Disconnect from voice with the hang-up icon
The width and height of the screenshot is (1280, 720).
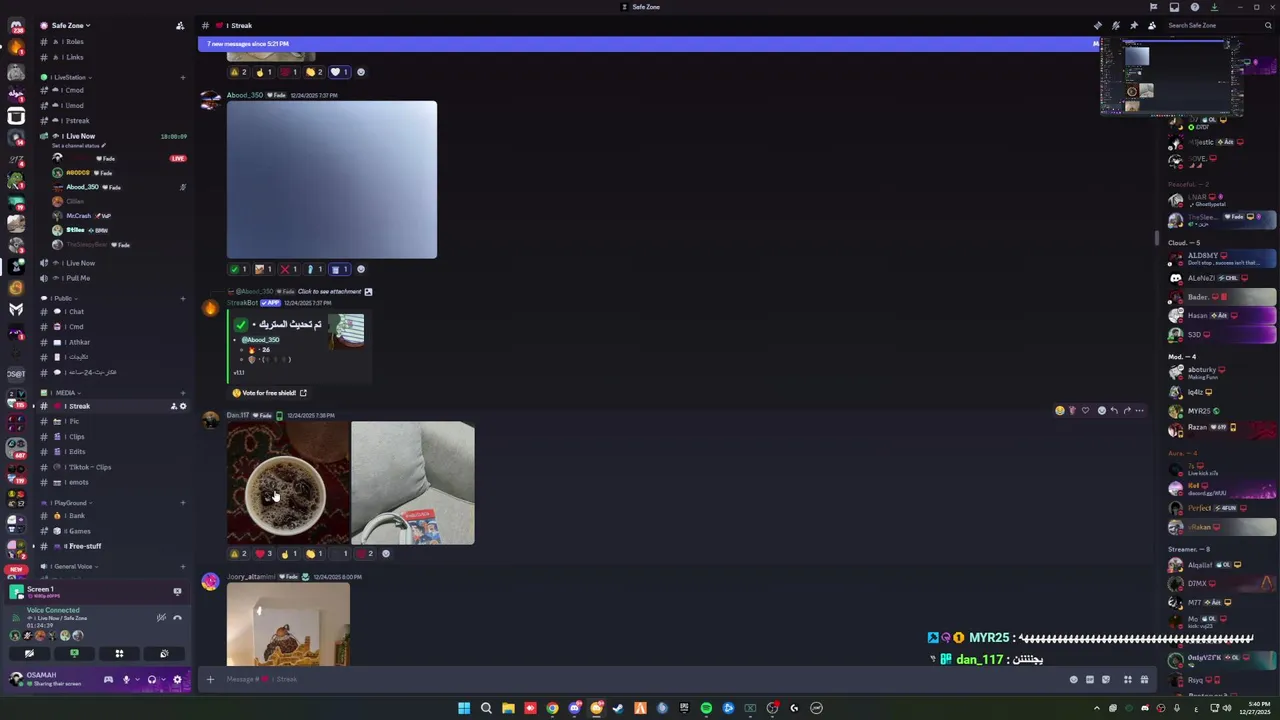coord(177,618)
